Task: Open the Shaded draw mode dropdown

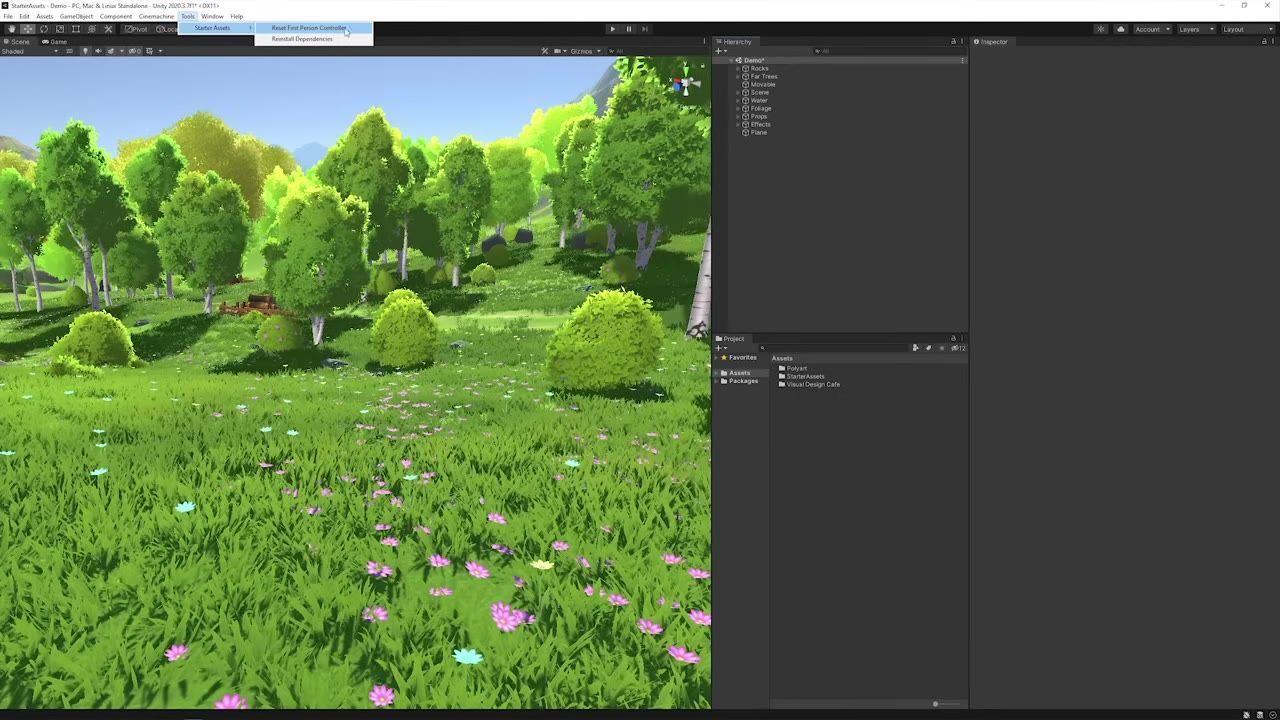Action: pos(30,51)
